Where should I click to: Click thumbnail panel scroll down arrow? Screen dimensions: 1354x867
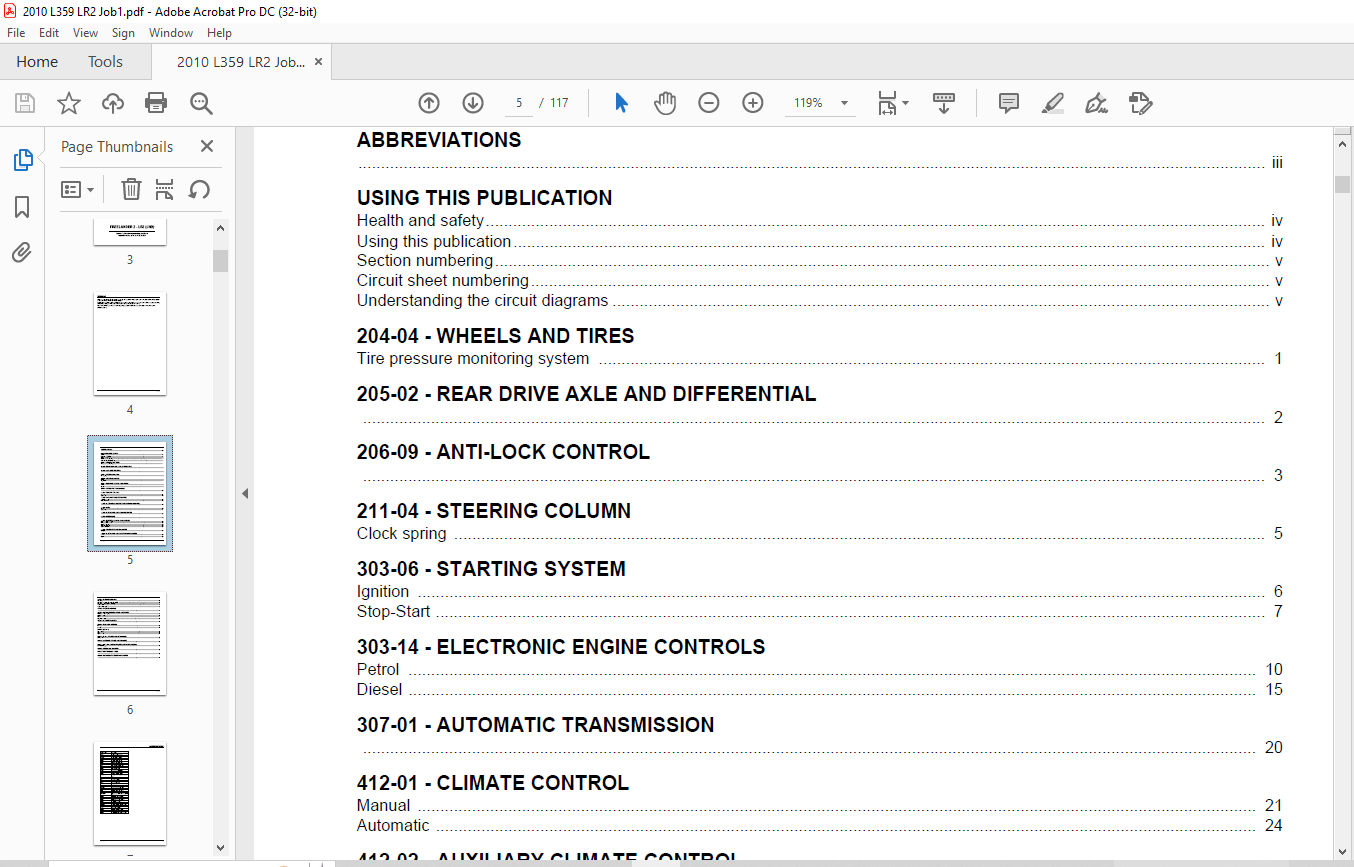(x=221, y=848)
